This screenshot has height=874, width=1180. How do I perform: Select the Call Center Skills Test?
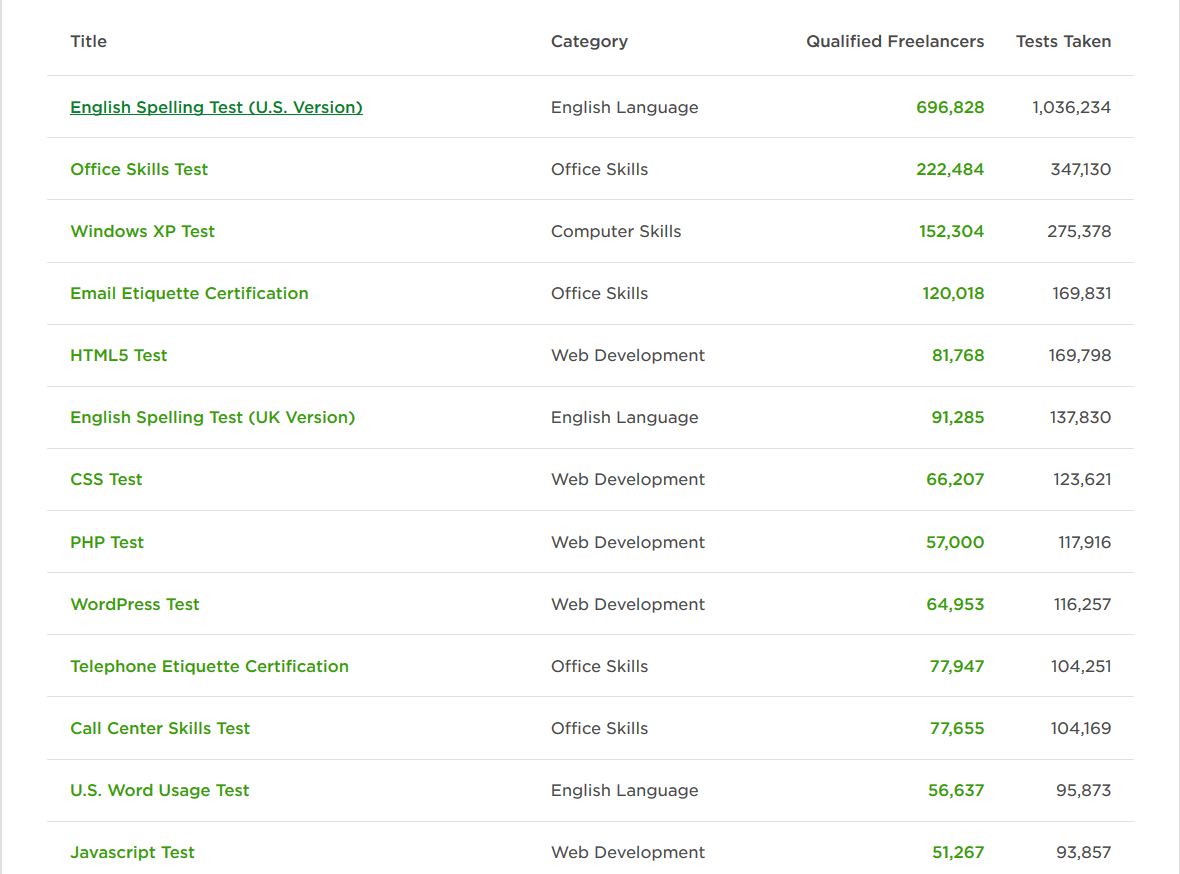pyautogui.click(x=160, y=728)
